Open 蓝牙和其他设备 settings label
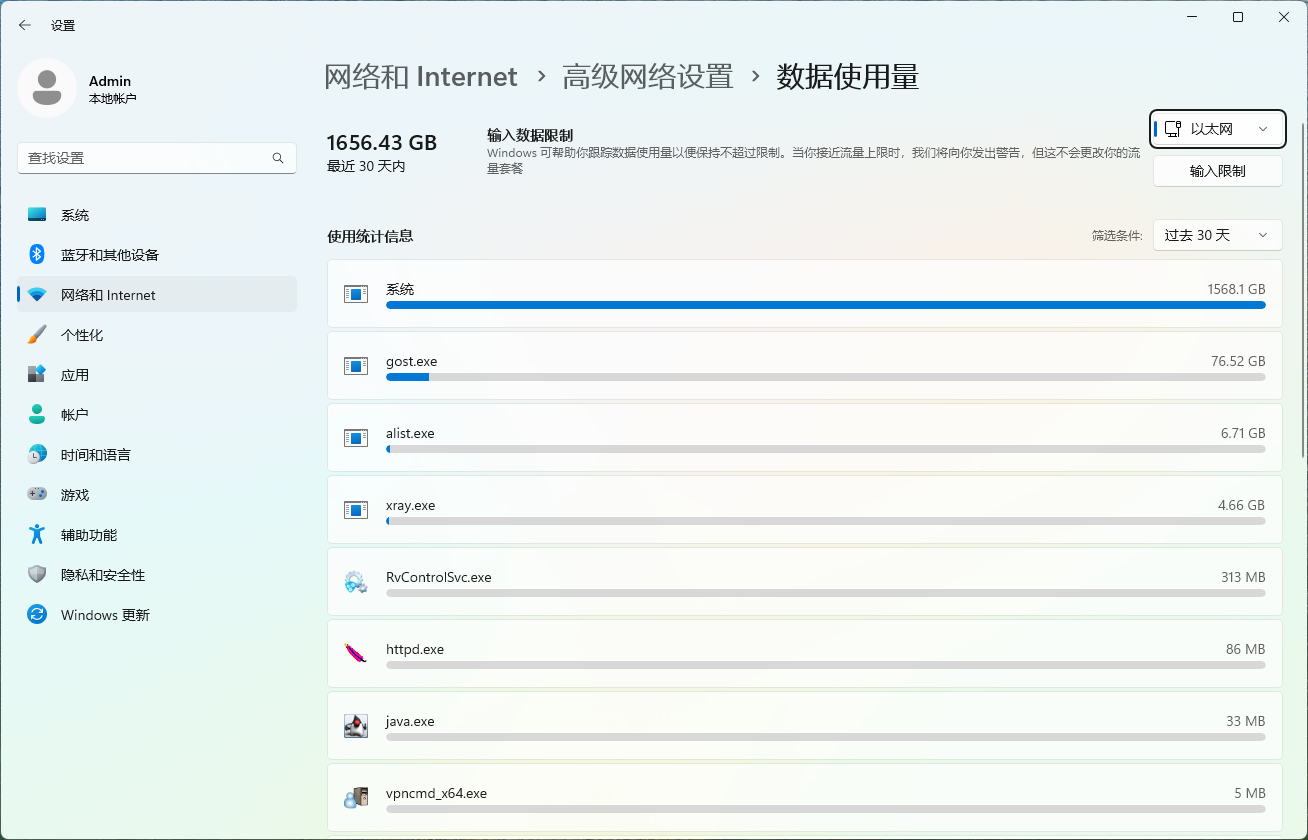 110,255
